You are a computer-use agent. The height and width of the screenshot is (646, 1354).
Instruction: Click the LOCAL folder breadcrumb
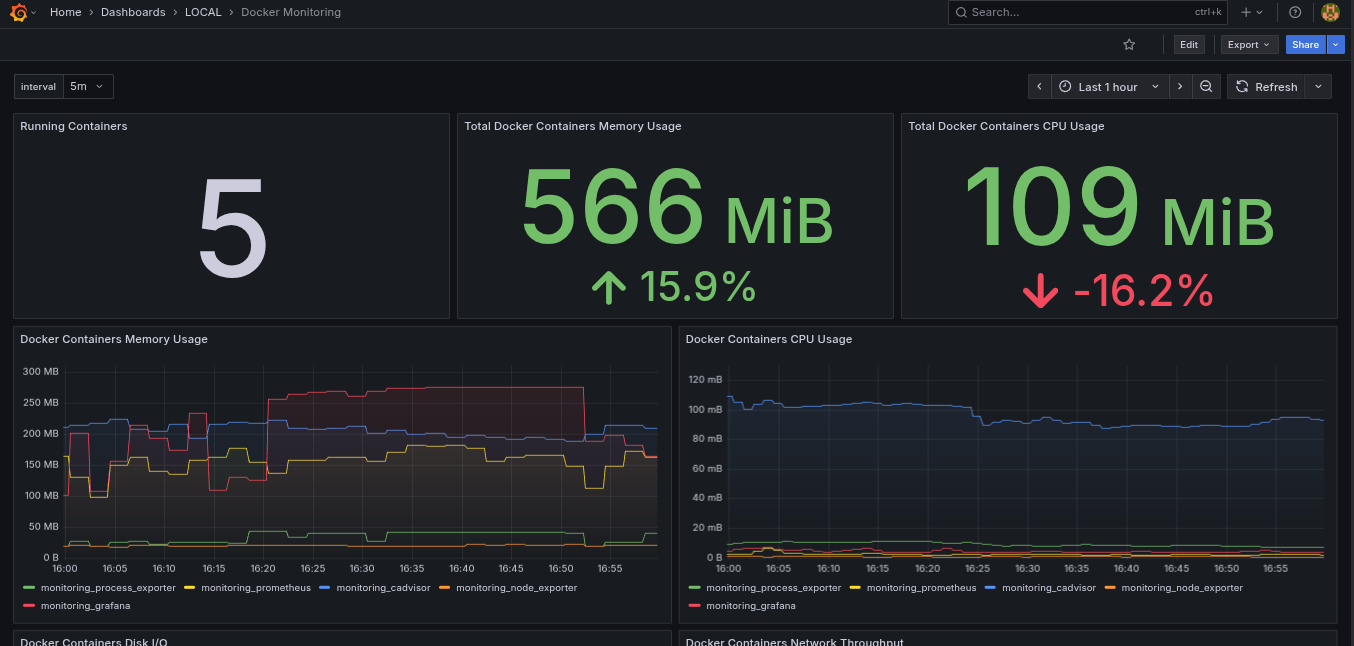[203, 12]
